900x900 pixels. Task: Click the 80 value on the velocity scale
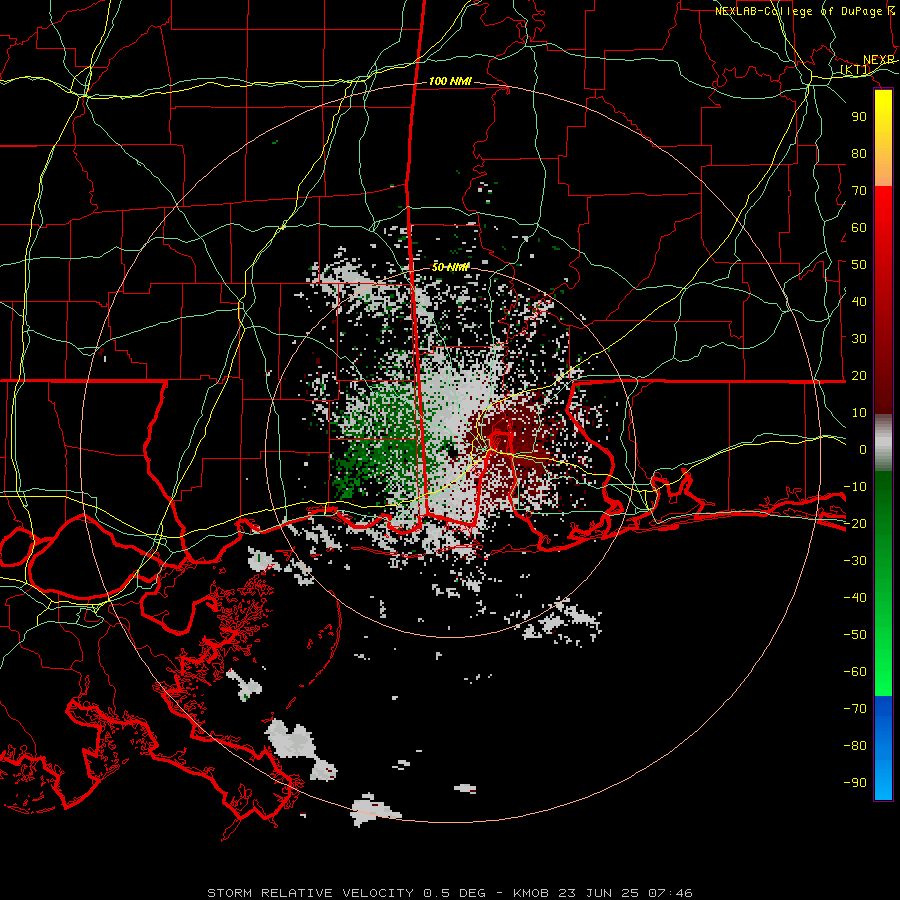pos(859,154)
